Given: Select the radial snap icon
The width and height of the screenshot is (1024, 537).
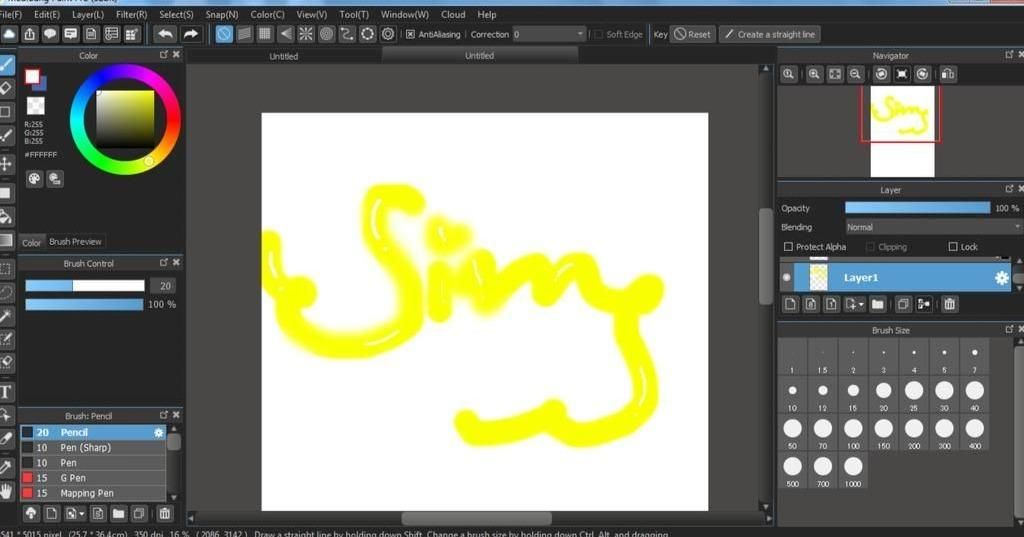Looking at the screenshot, I should [306, 34].
